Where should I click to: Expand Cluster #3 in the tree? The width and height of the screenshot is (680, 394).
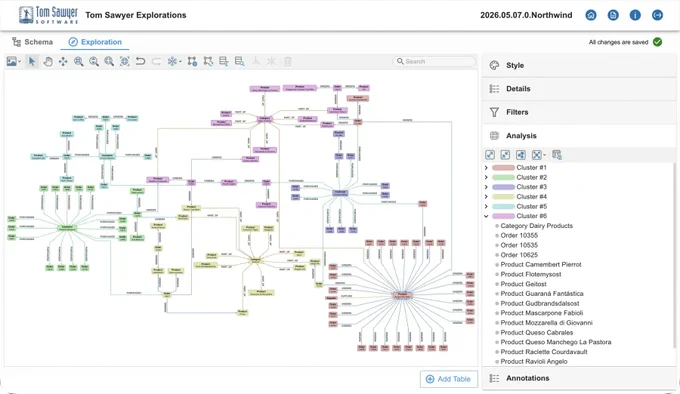point(486,187)
